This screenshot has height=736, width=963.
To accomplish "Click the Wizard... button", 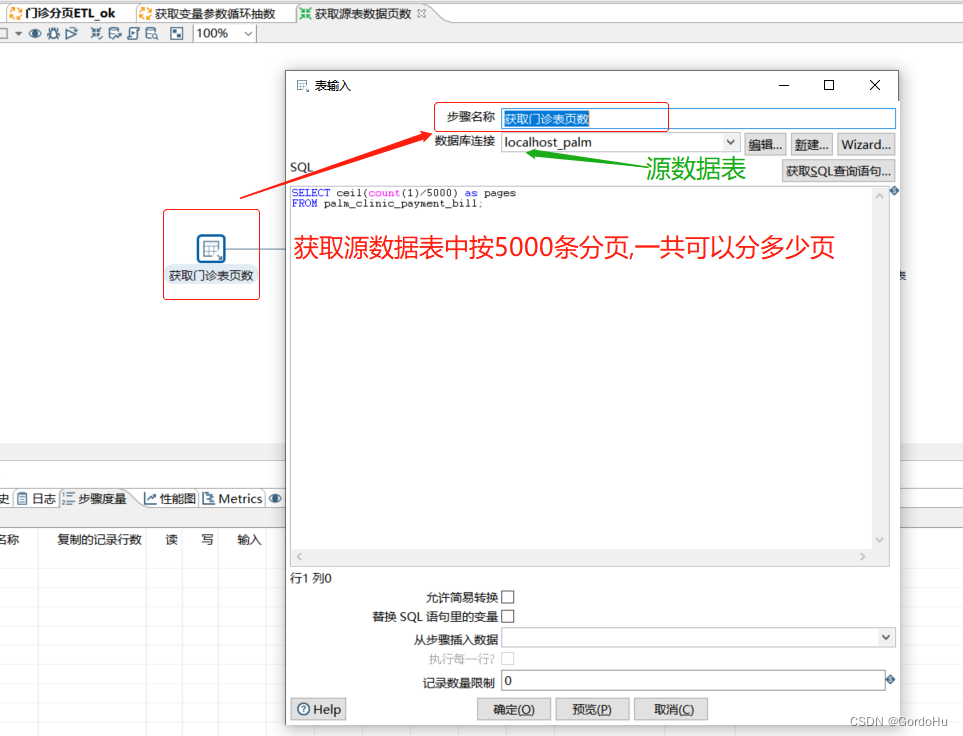I will click(866, 145).
